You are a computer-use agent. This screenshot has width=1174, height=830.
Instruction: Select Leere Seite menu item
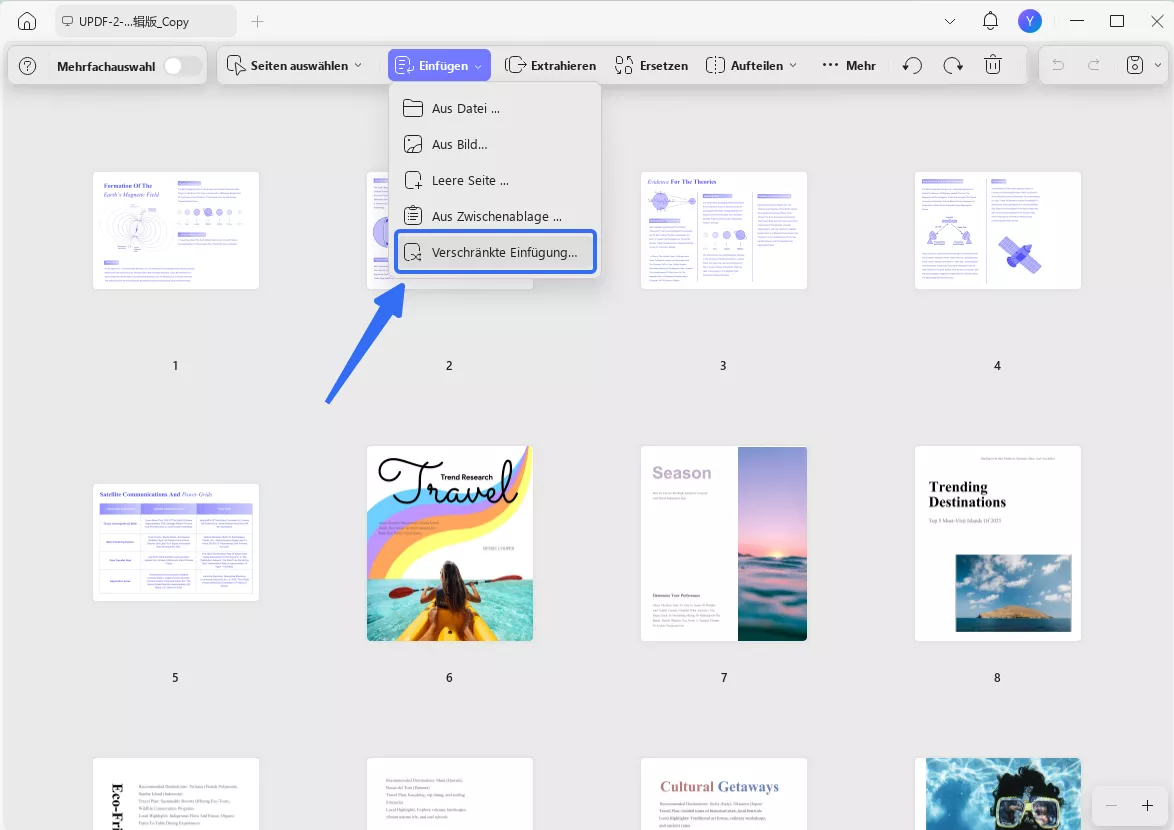[x=495, y=180]
